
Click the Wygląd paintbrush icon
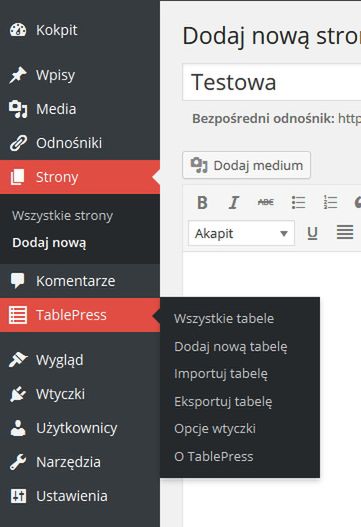coord(18,360)
